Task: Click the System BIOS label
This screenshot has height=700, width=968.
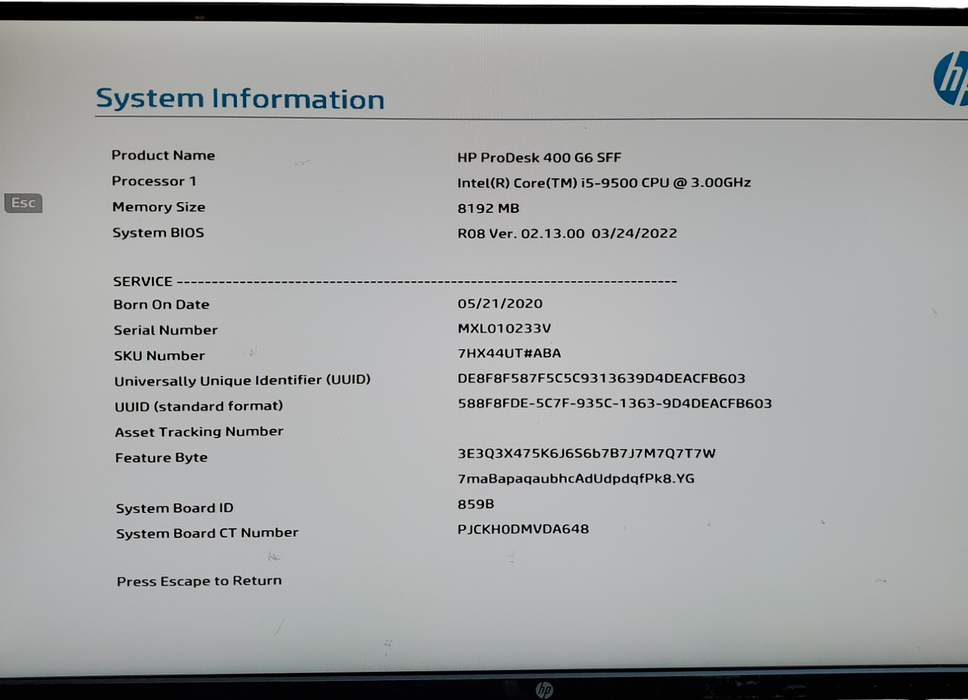Action: tap(158, 233)
